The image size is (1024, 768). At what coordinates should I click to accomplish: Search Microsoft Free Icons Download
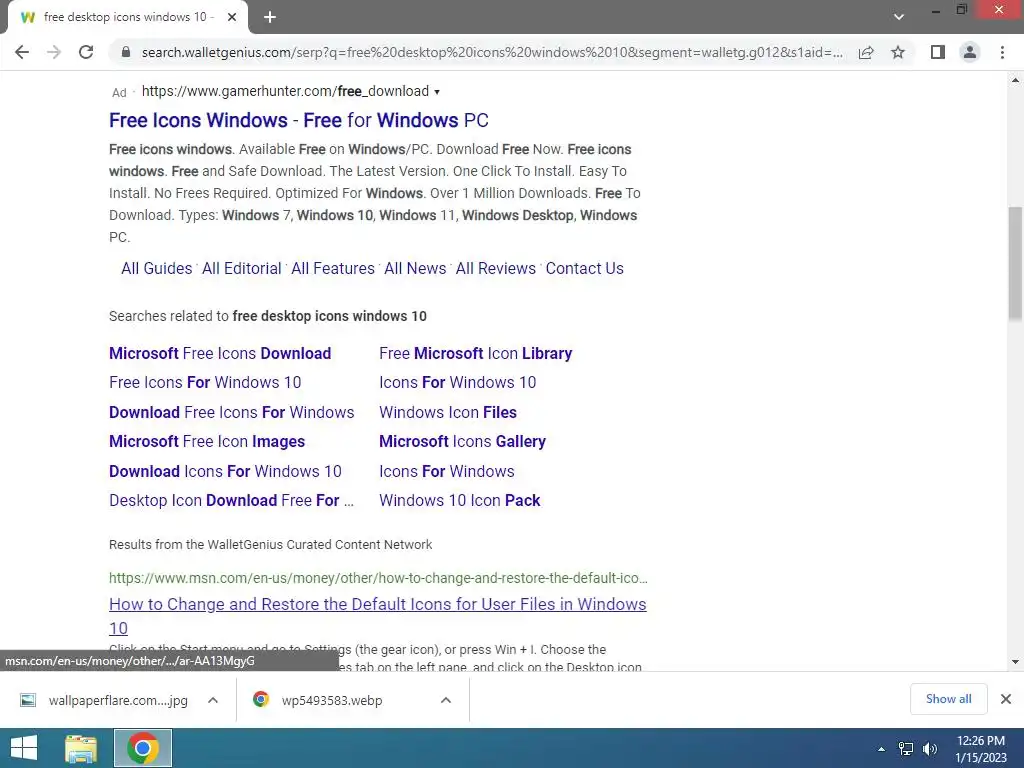[x=220, y=353]
